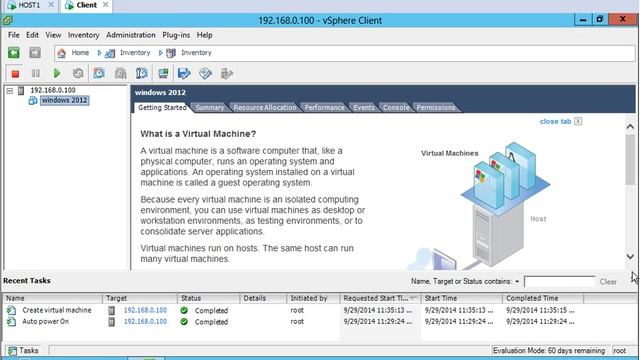640x360 pixels.
Task: Open Snapshot Manager from the toolbar icon
Action: click(x=142, y=73)
